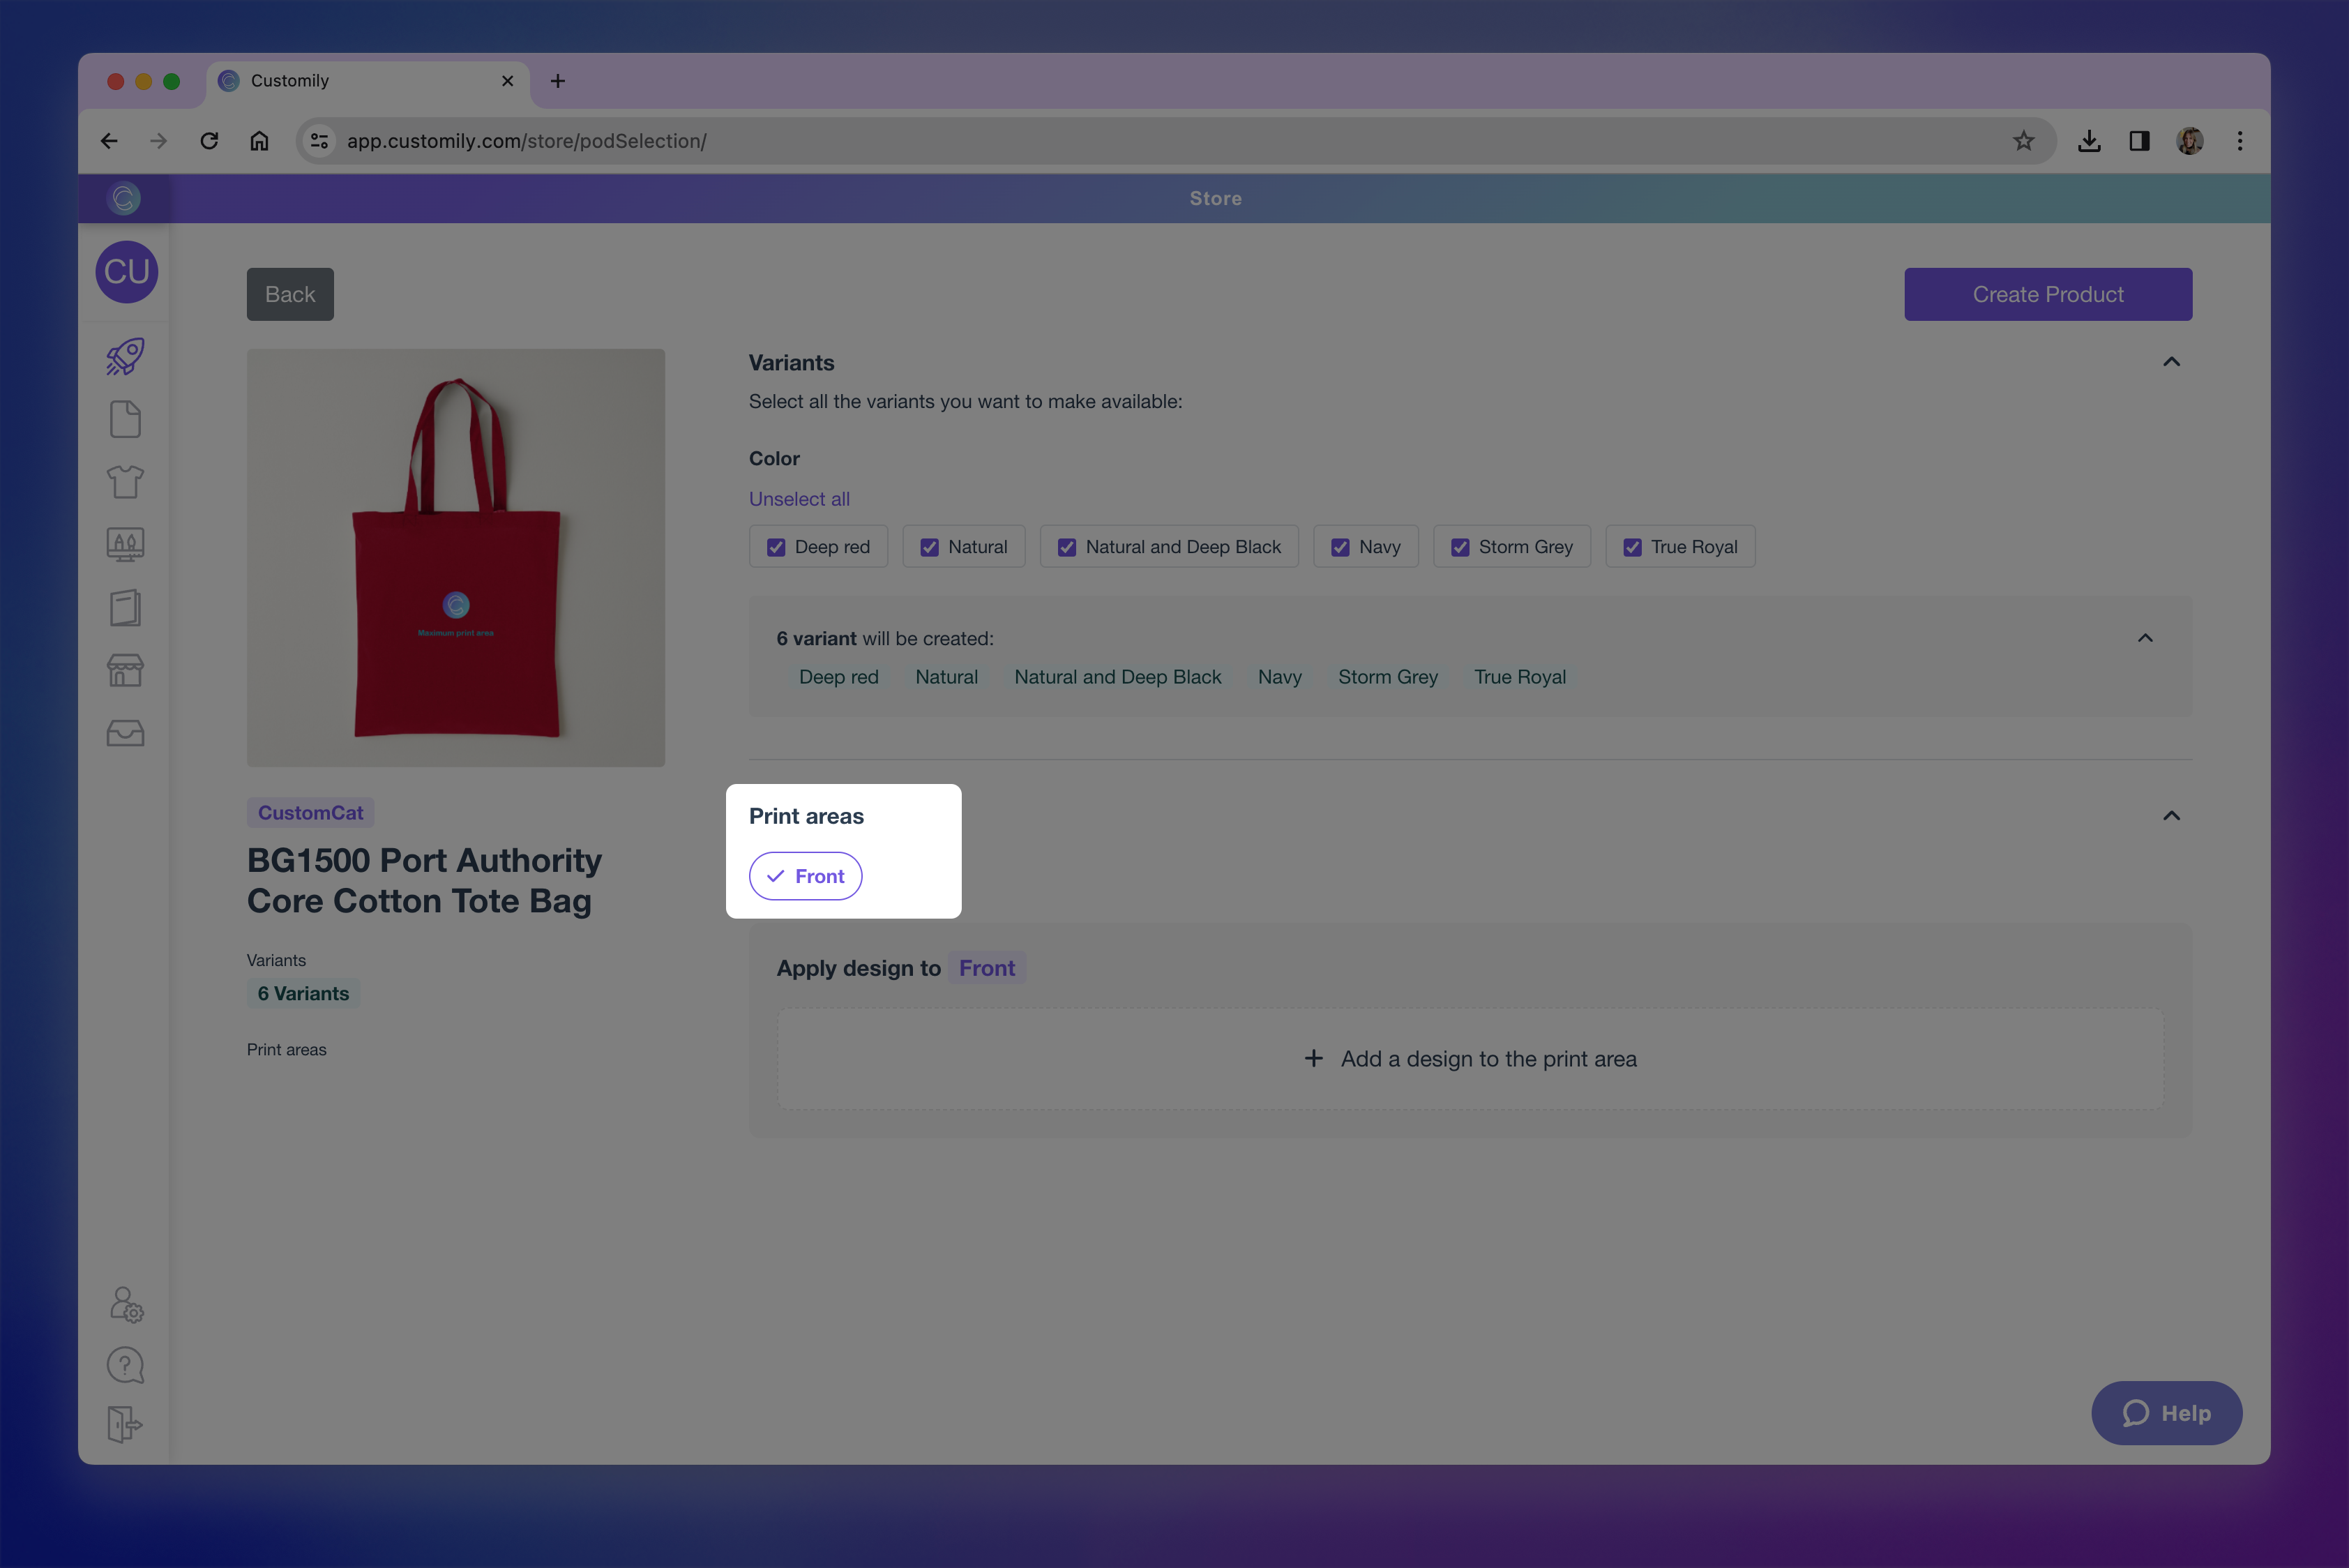Viewport: 2349px width, 1568px height.
Task: Click the storefront icon in sidebar
Action: click(x=125, y=670)
